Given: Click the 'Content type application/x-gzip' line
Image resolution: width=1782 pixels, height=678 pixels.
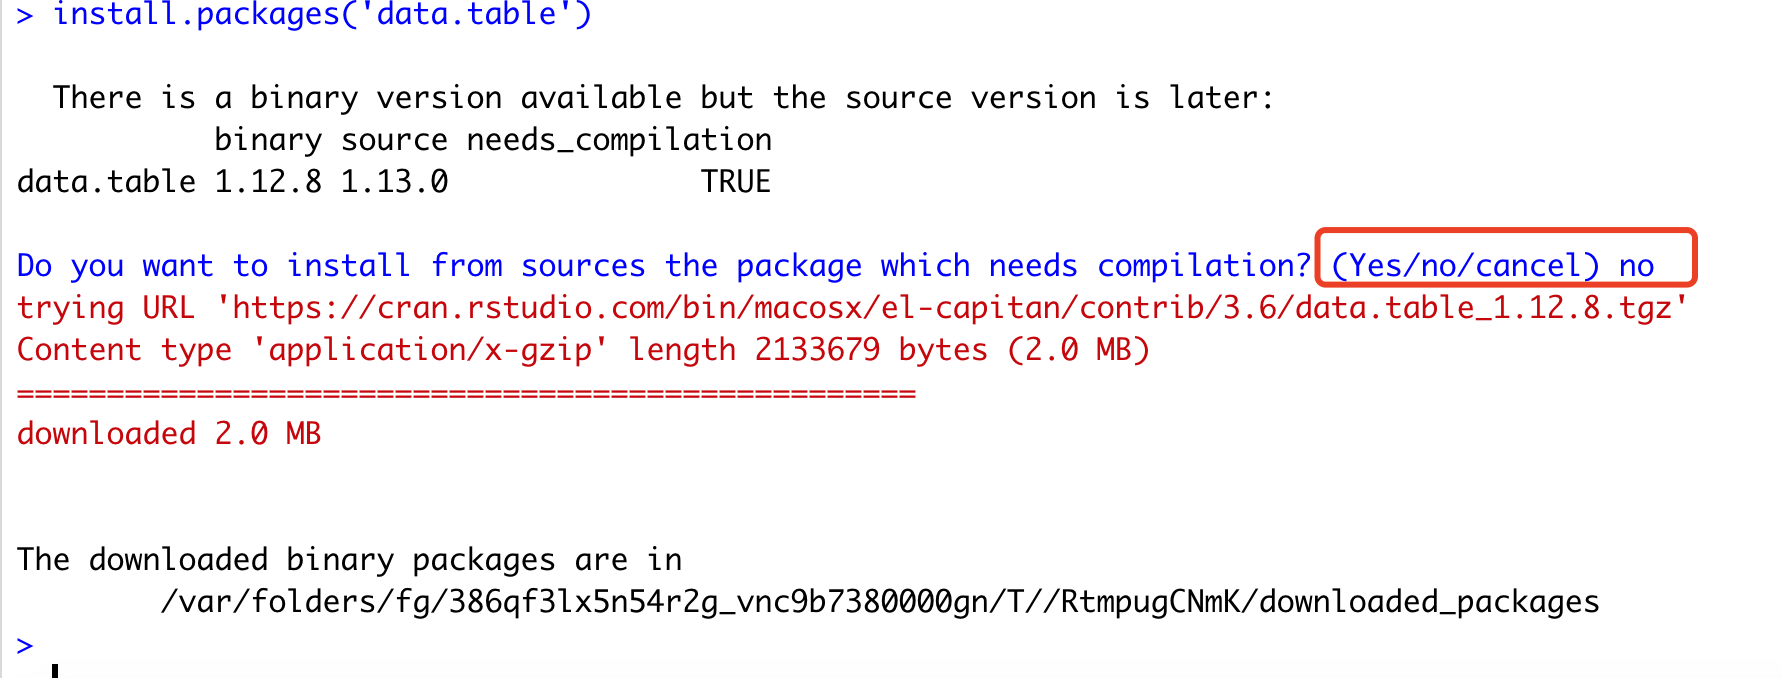Looking at the screenshot, I should [x=583, y=350].
